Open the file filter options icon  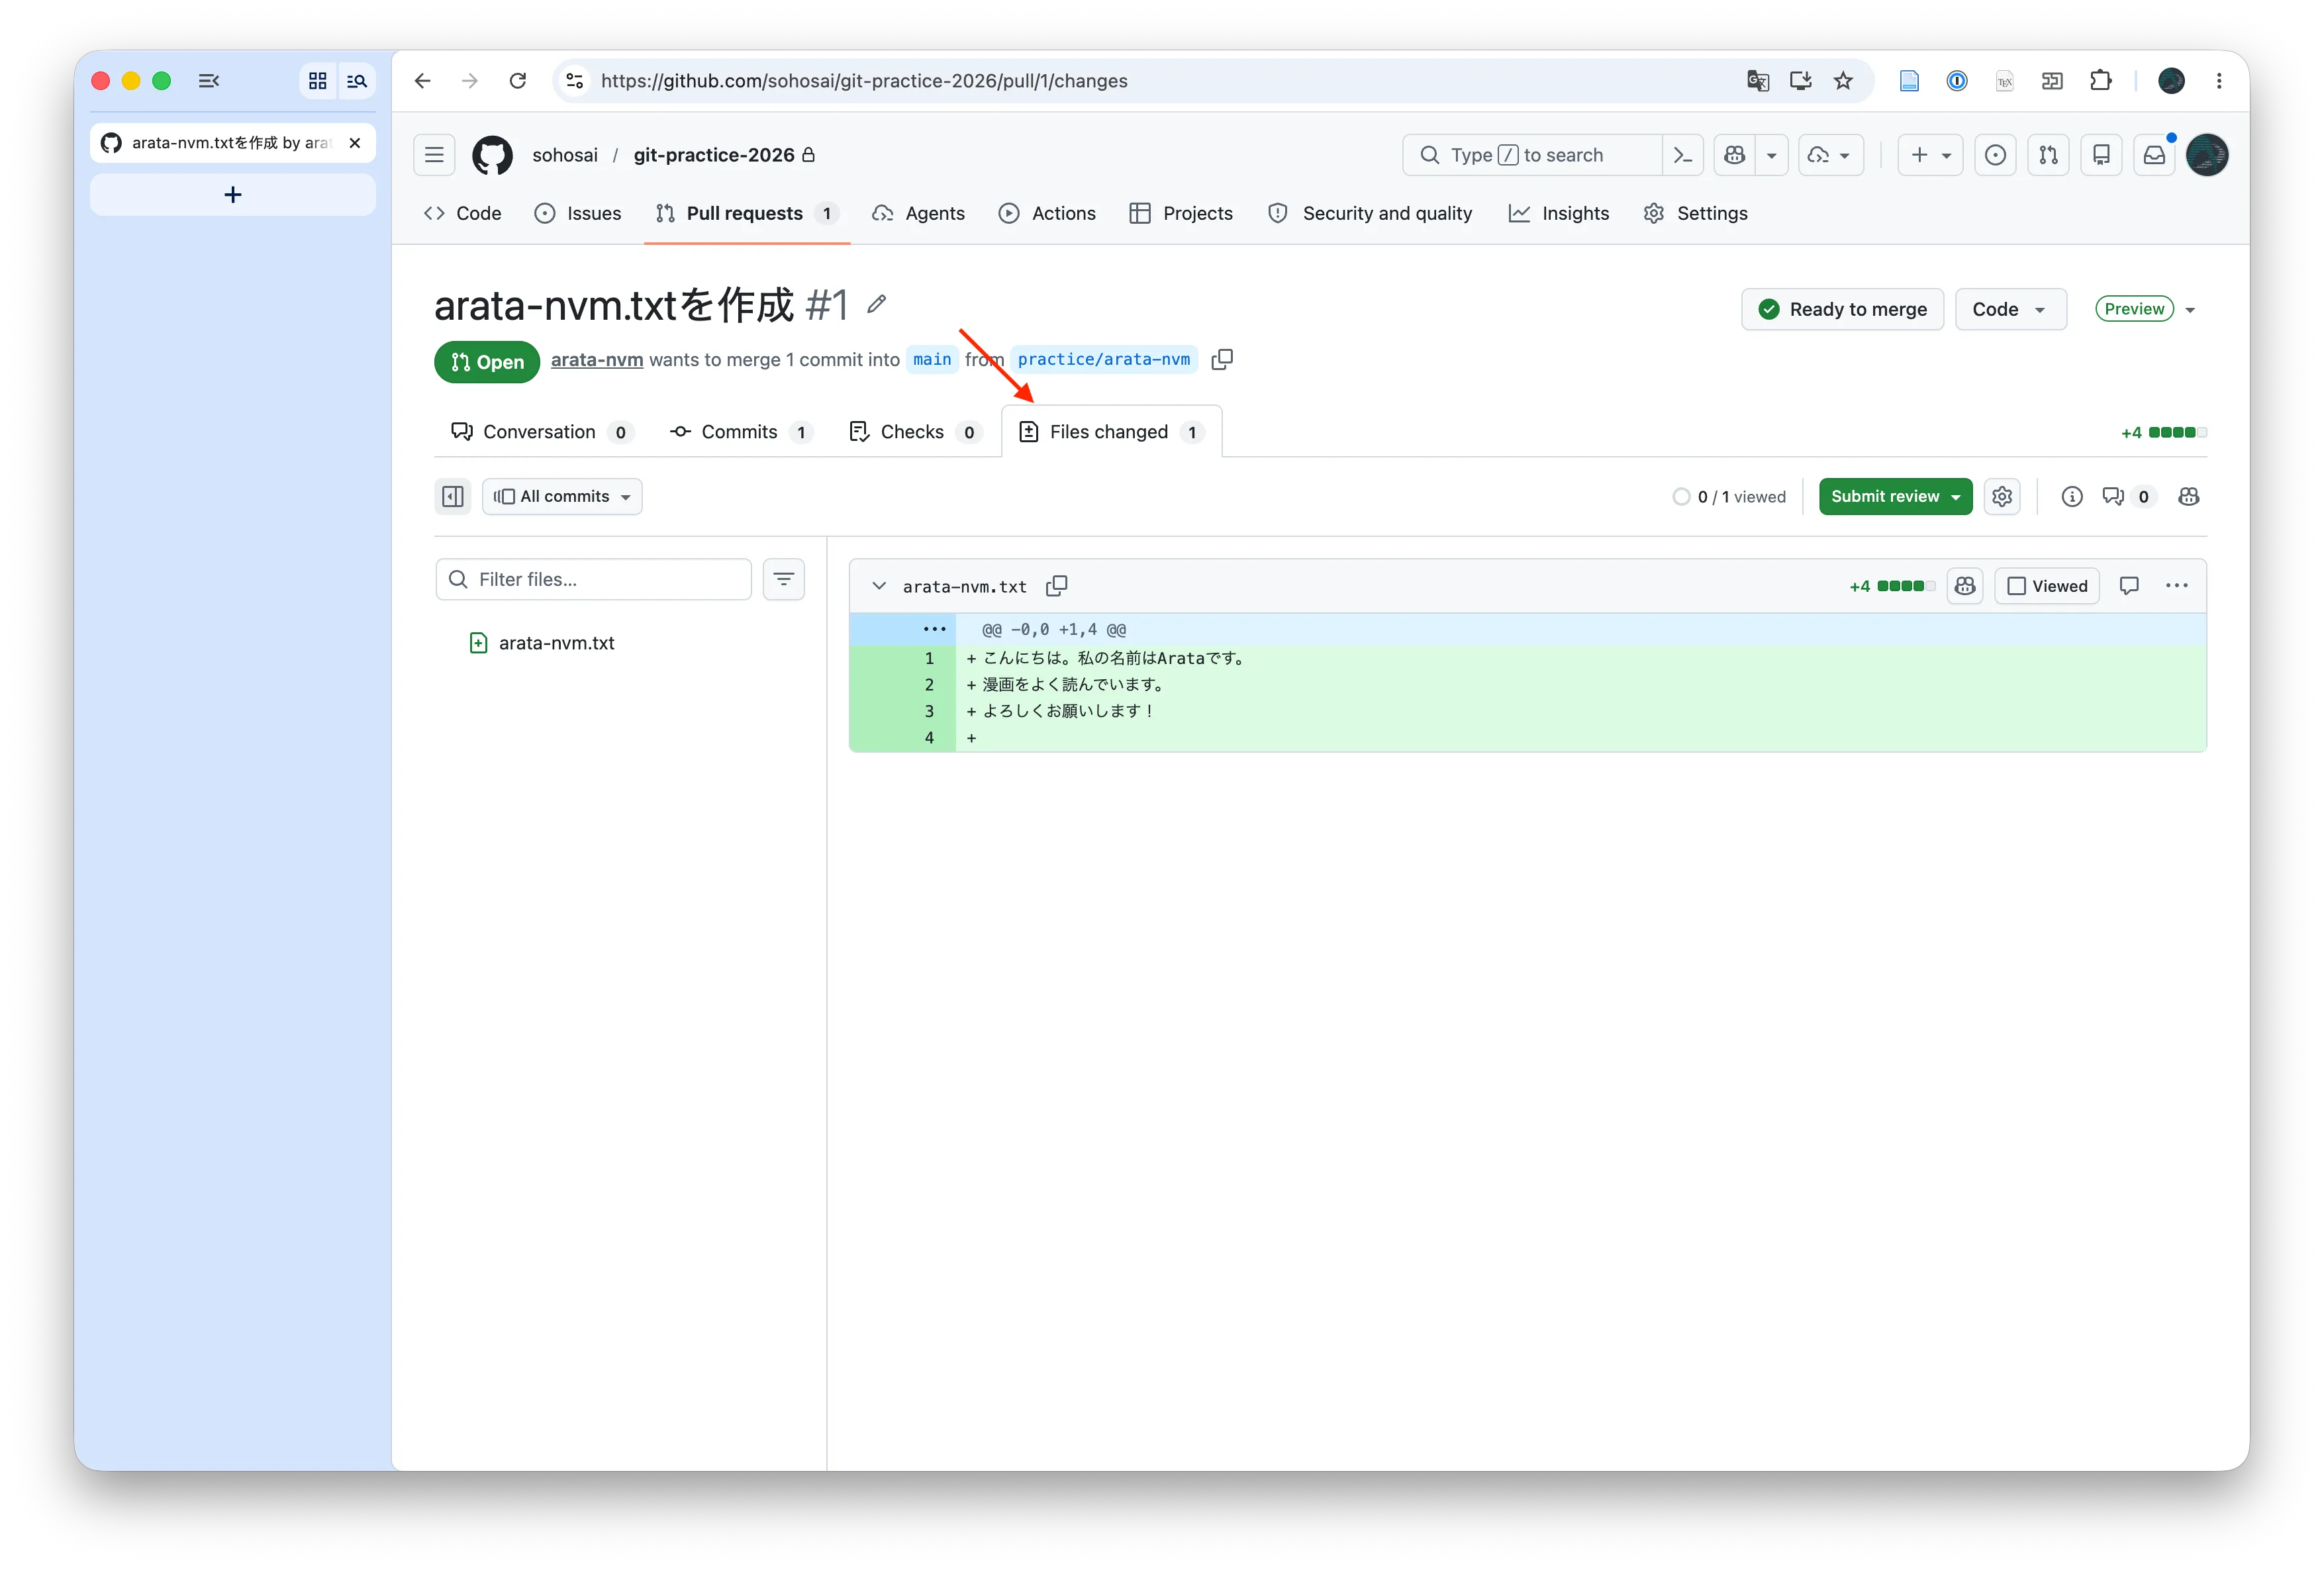click(784, 579)
